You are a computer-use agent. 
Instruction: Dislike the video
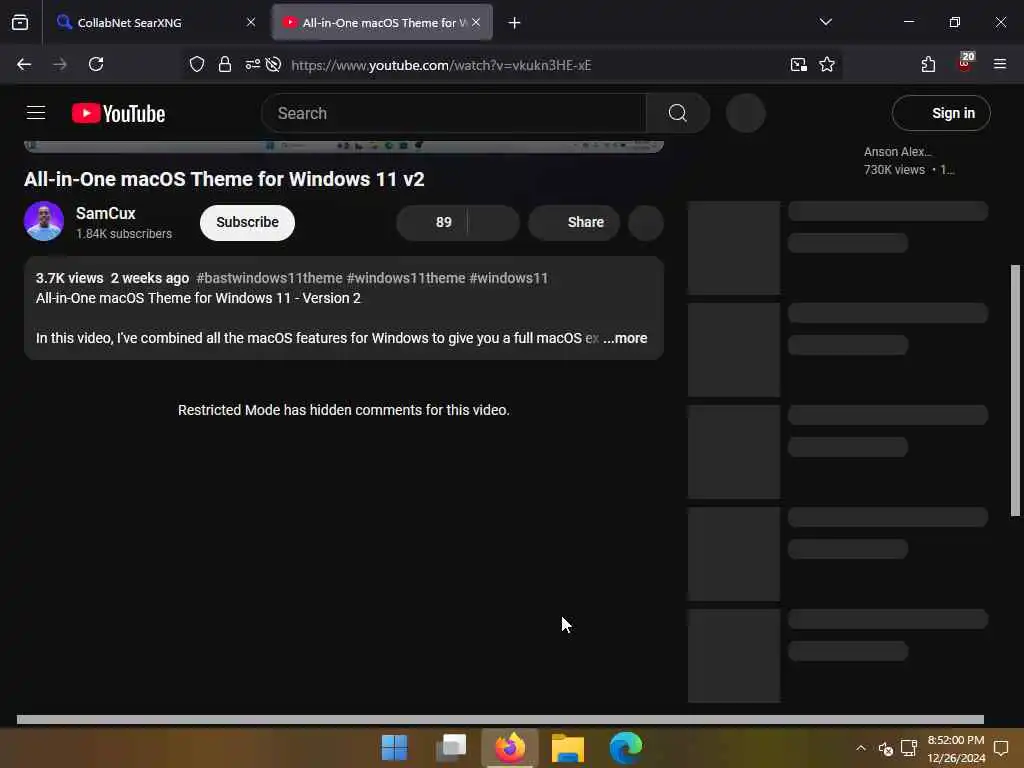coord(494,222)
